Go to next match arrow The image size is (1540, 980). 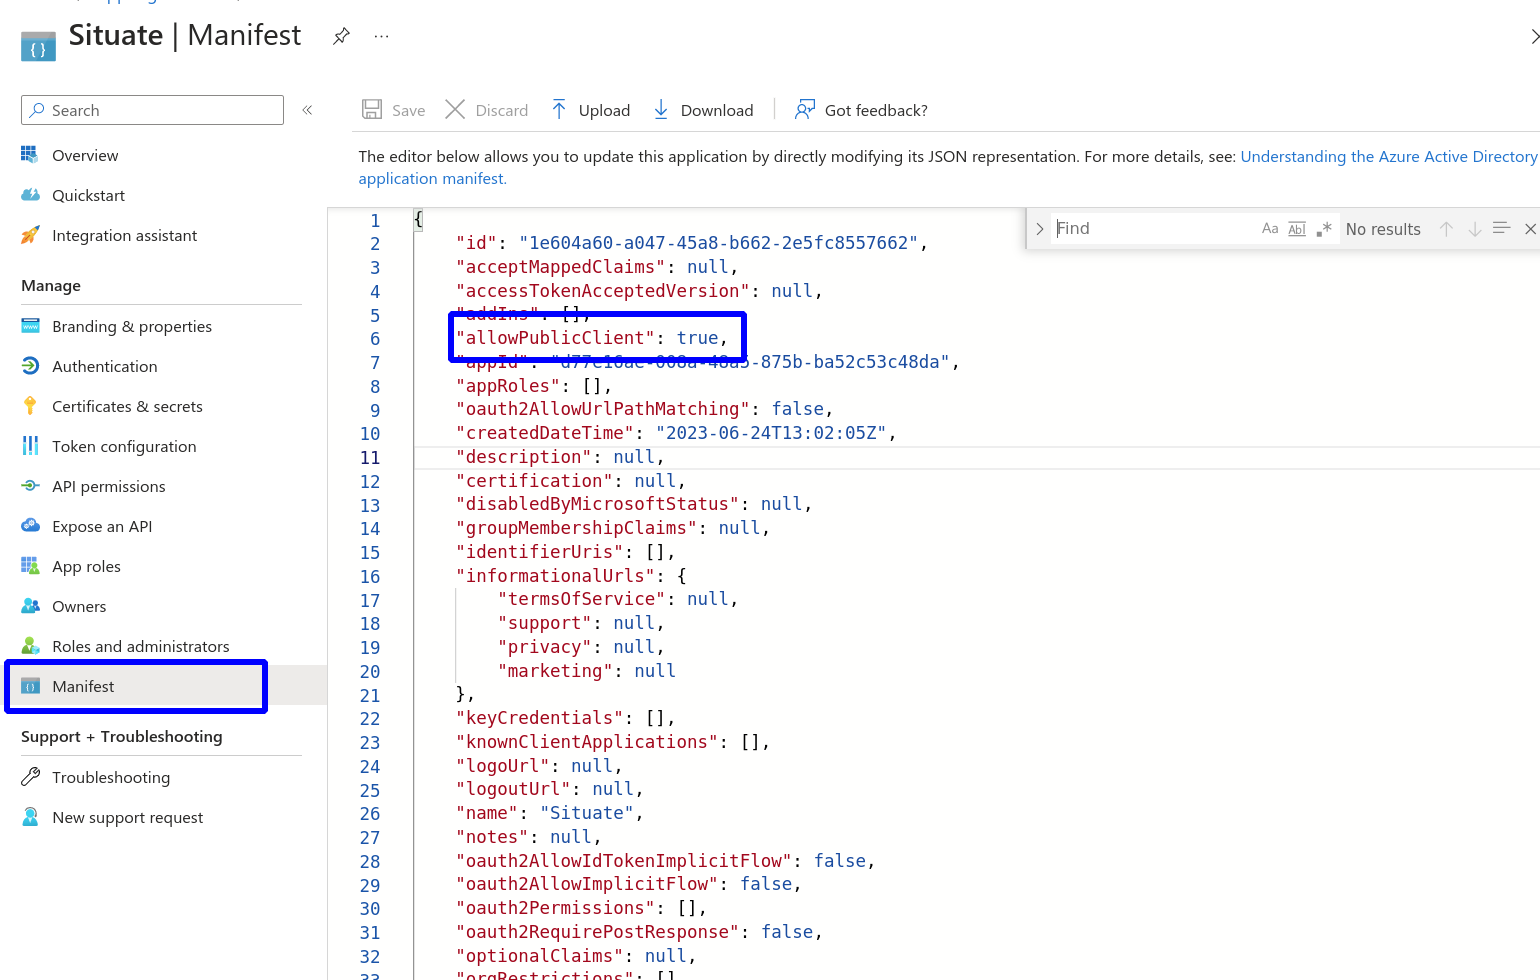tap(1474, 229)
